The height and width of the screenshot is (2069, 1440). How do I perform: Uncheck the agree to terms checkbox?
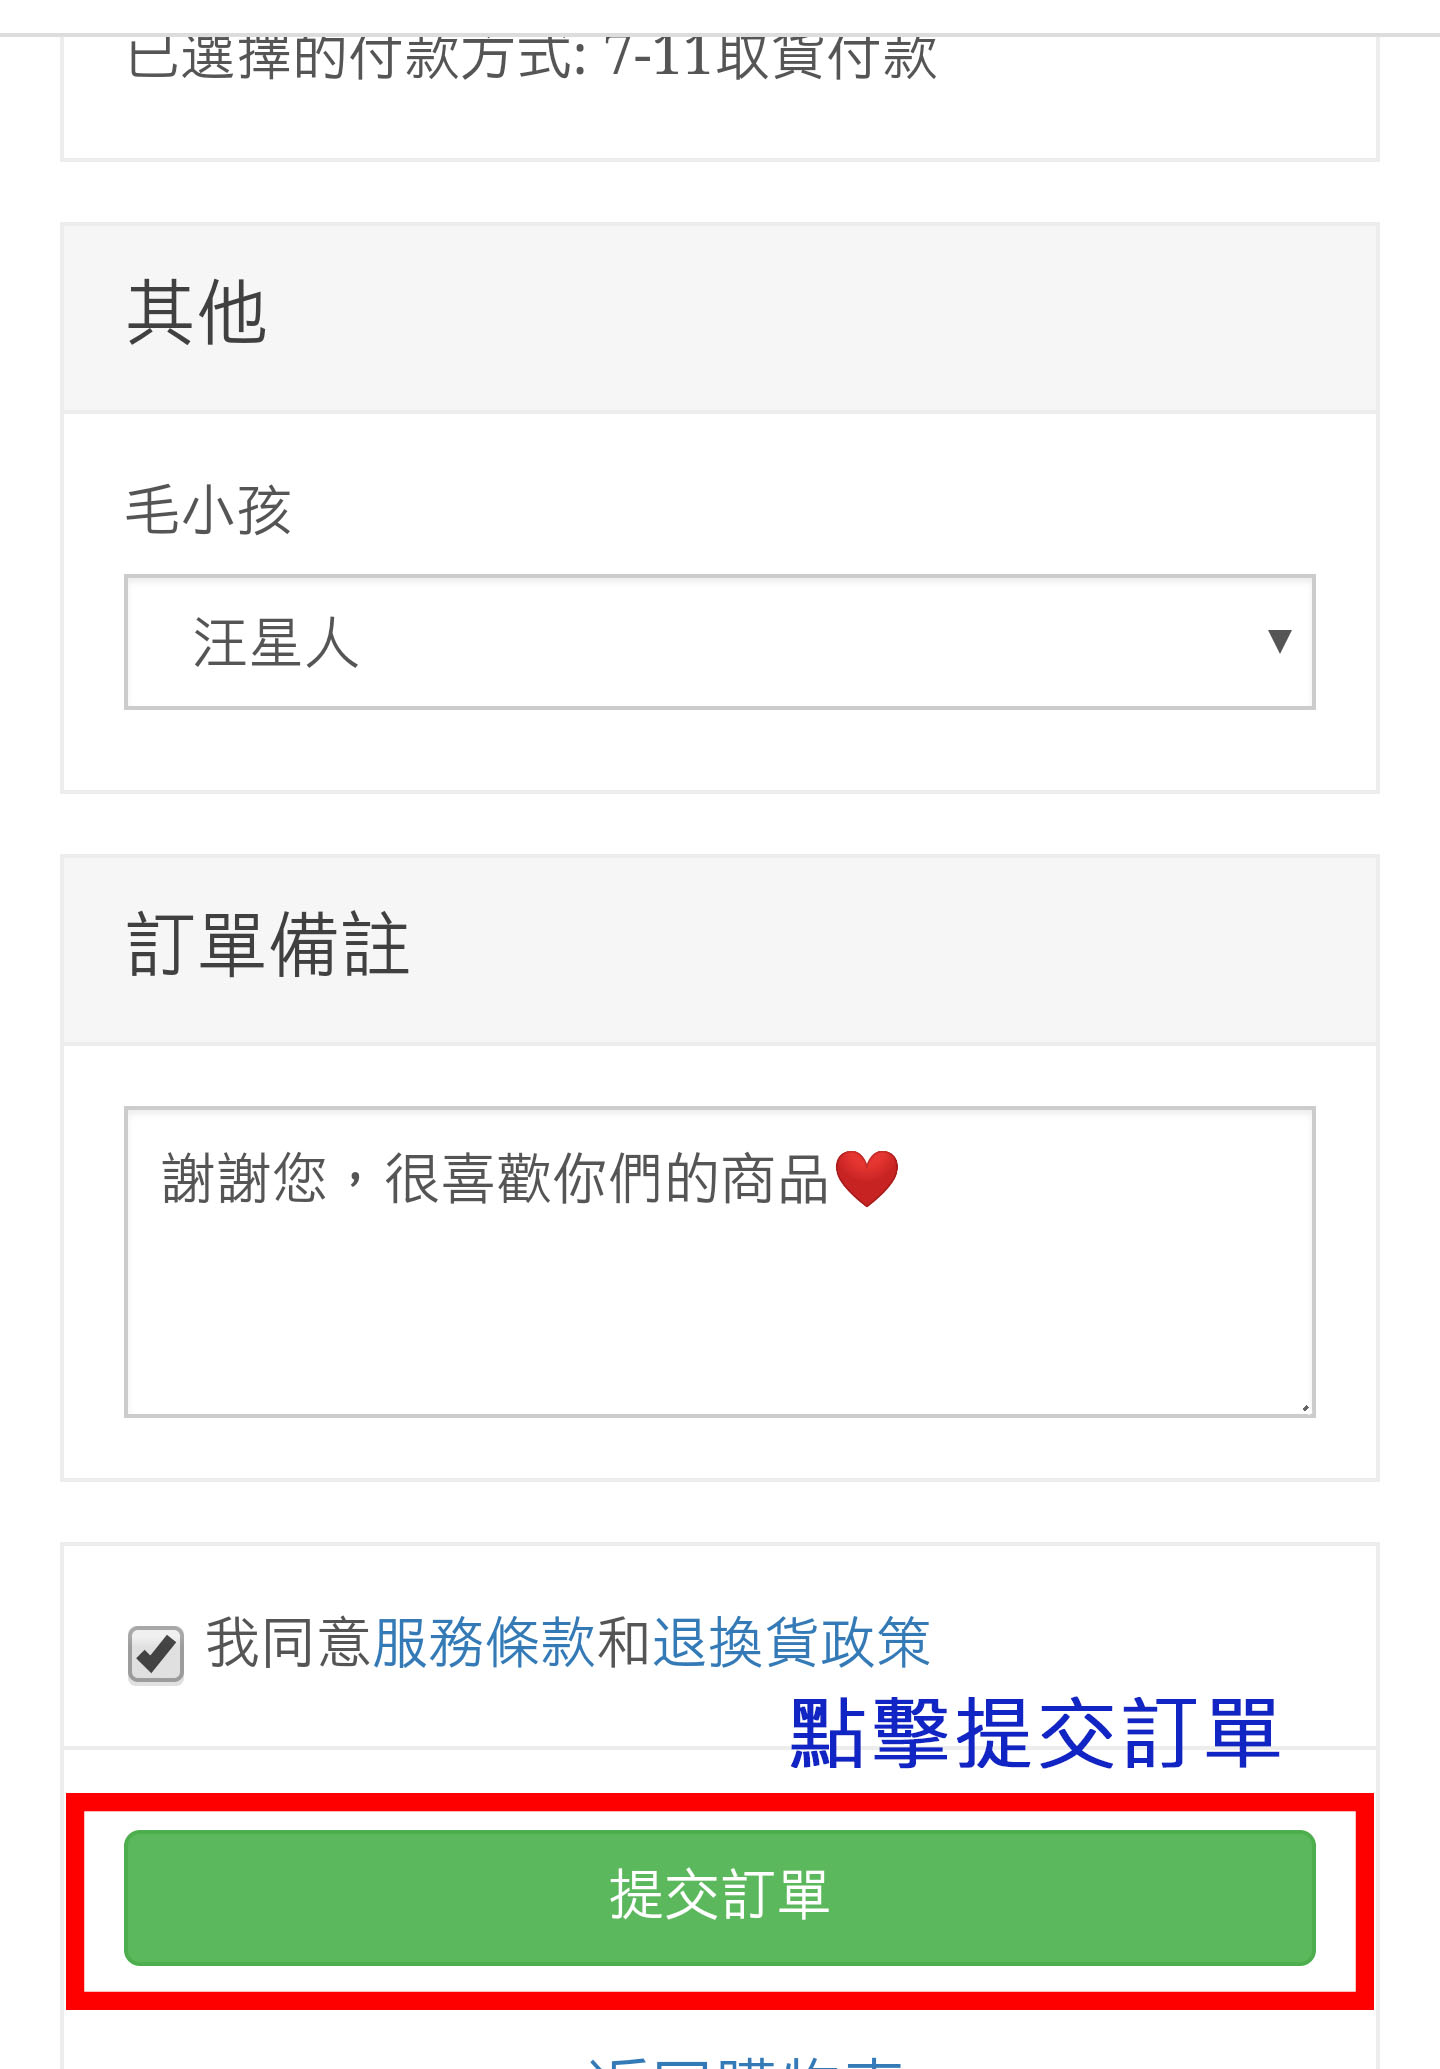click(156, 1654)
